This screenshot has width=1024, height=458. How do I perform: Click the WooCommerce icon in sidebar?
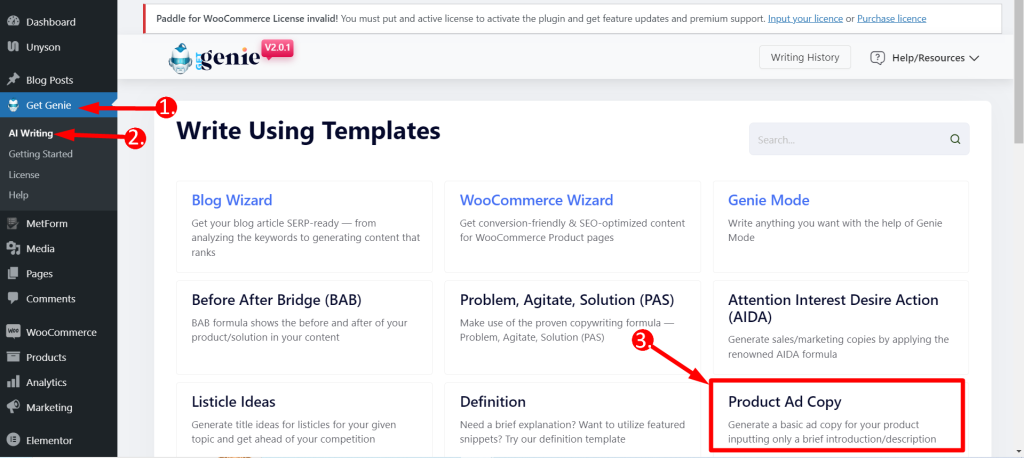[12, 332]
